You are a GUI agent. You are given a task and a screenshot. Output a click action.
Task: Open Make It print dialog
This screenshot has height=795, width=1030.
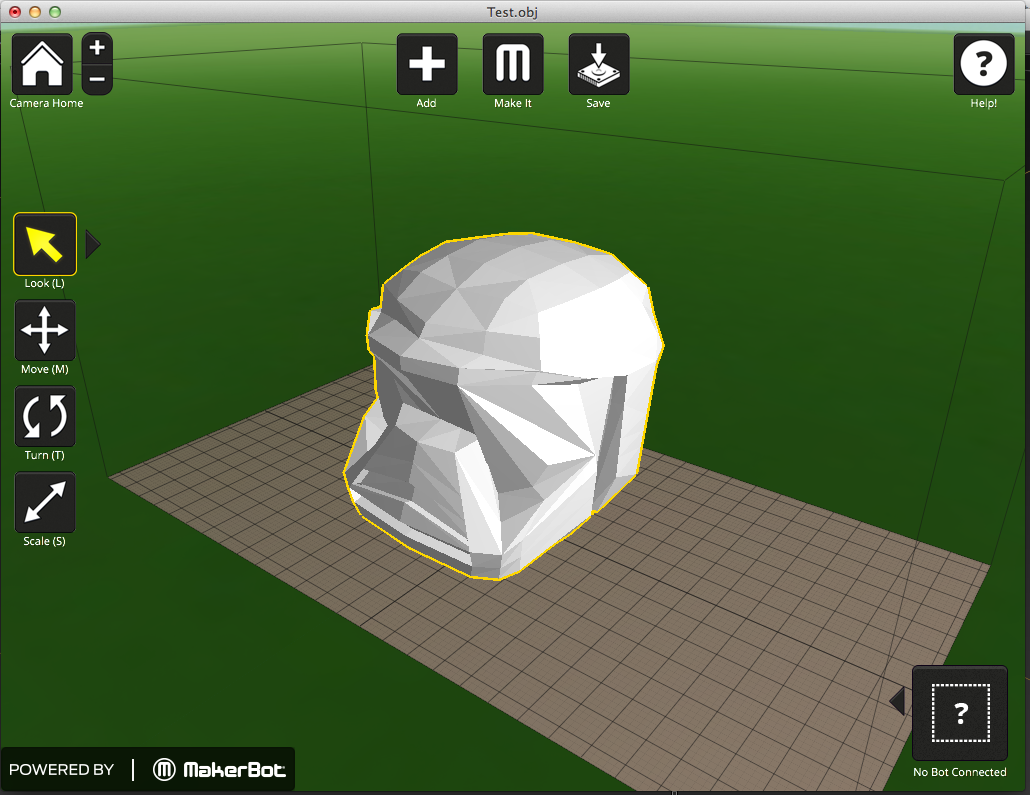pyautogui.click(x=513, y=64)
